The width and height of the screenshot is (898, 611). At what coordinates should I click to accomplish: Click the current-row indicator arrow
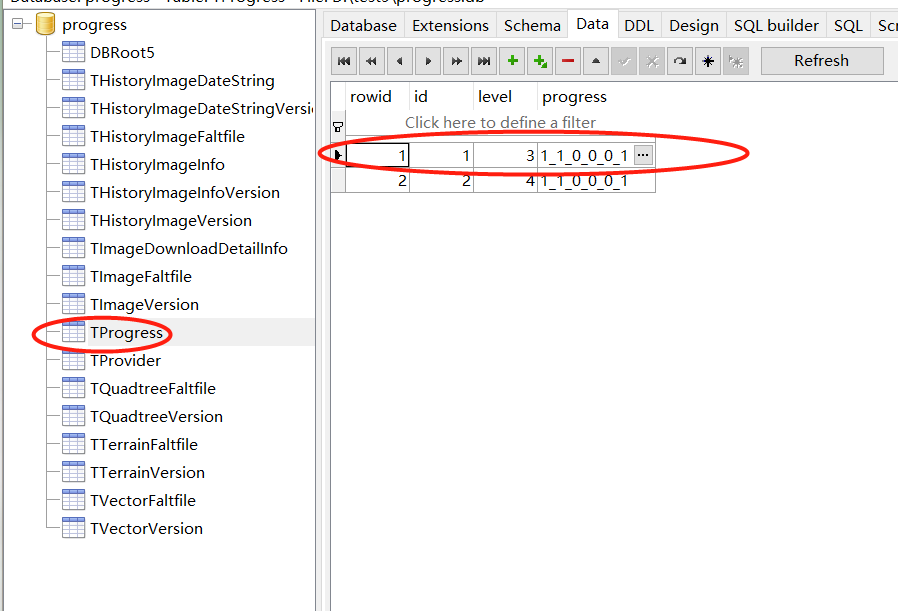pyautogui.click(x=338, y=155)
